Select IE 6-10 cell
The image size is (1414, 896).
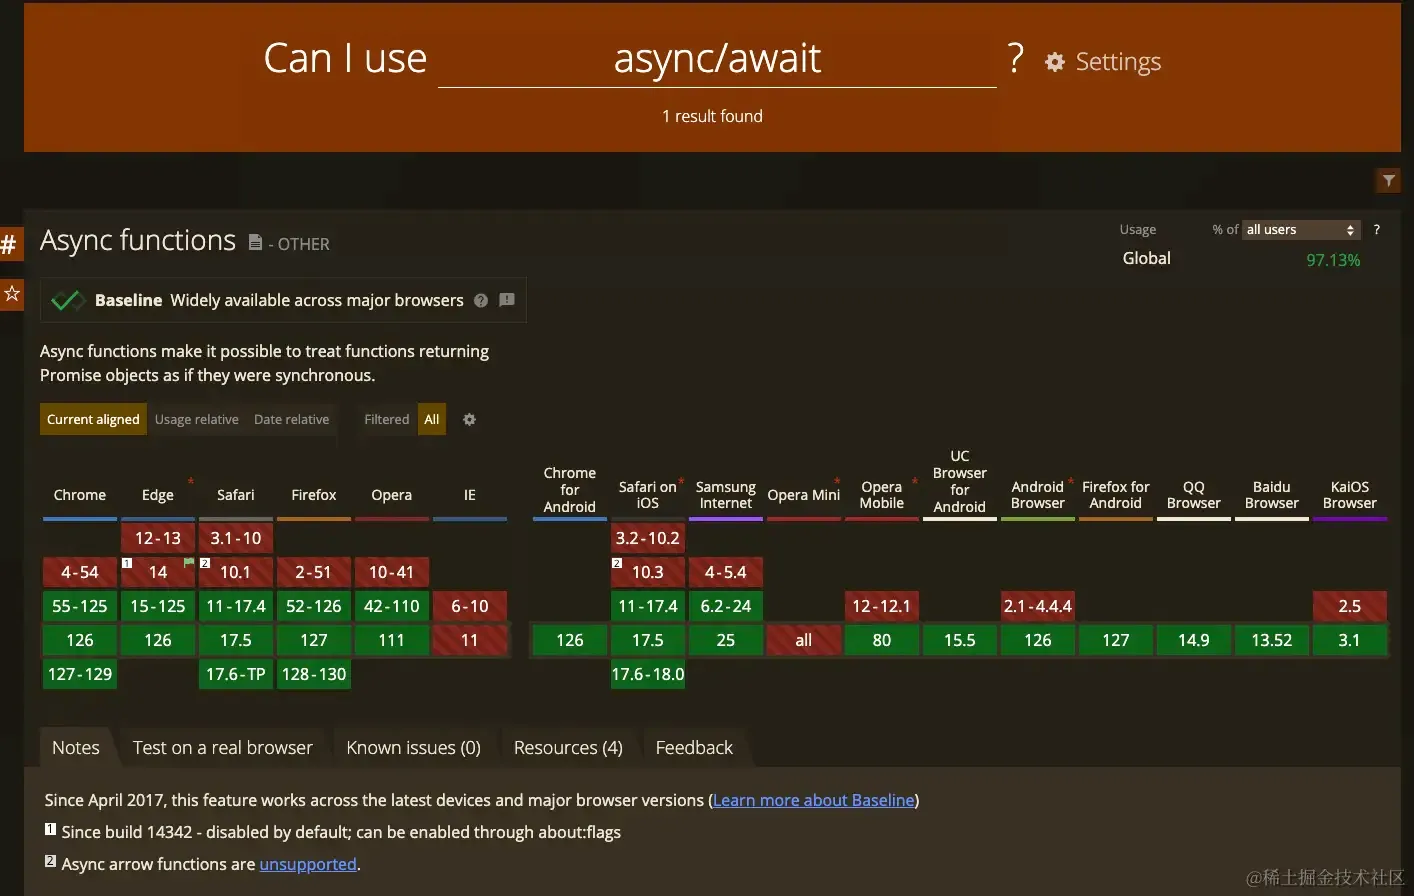coord(470,606)
